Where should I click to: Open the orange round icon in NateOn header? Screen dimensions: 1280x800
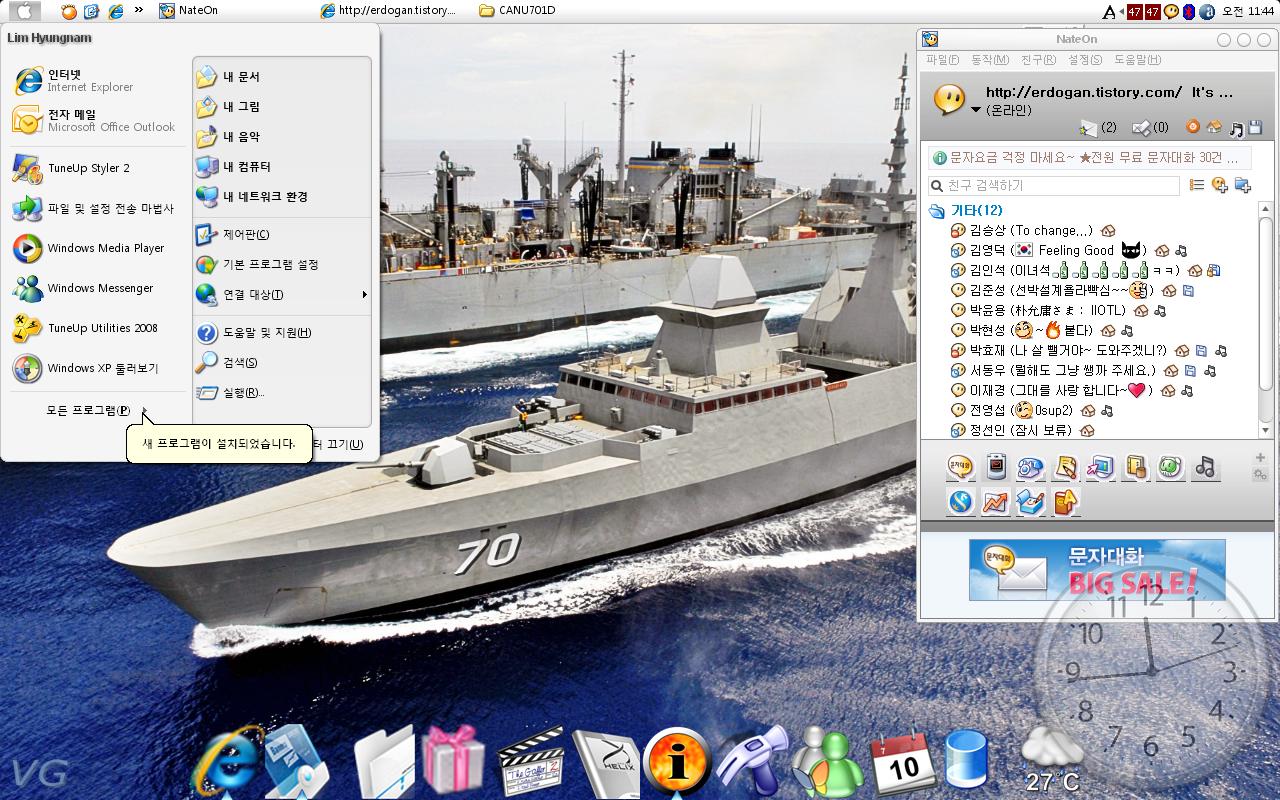[1192, 127]
